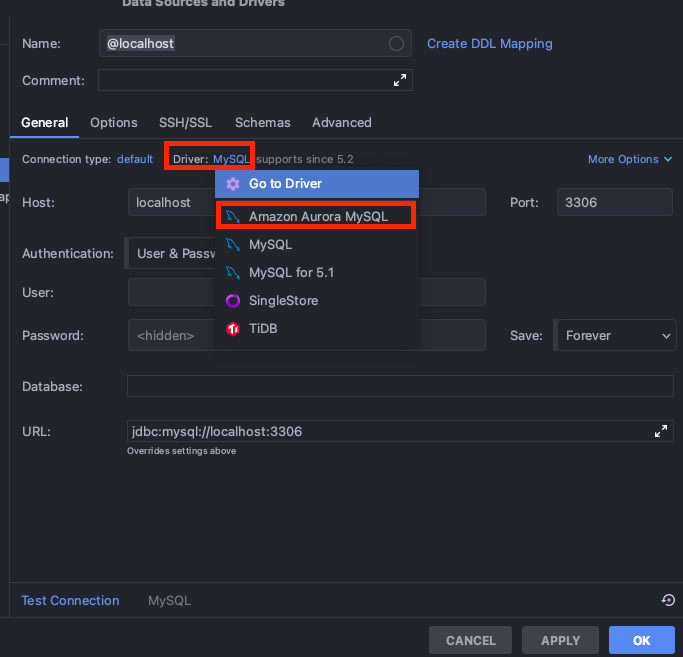
Task: Focus the Name input field
Action: pos(255,44)
